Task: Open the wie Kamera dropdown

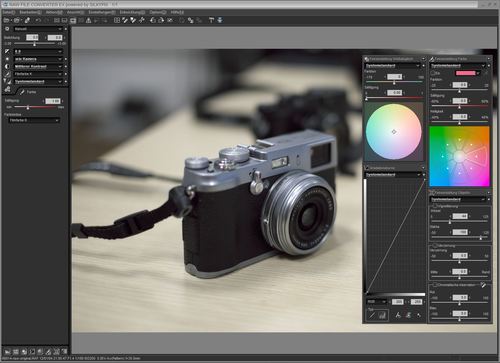Action: [x=38, y=59]
